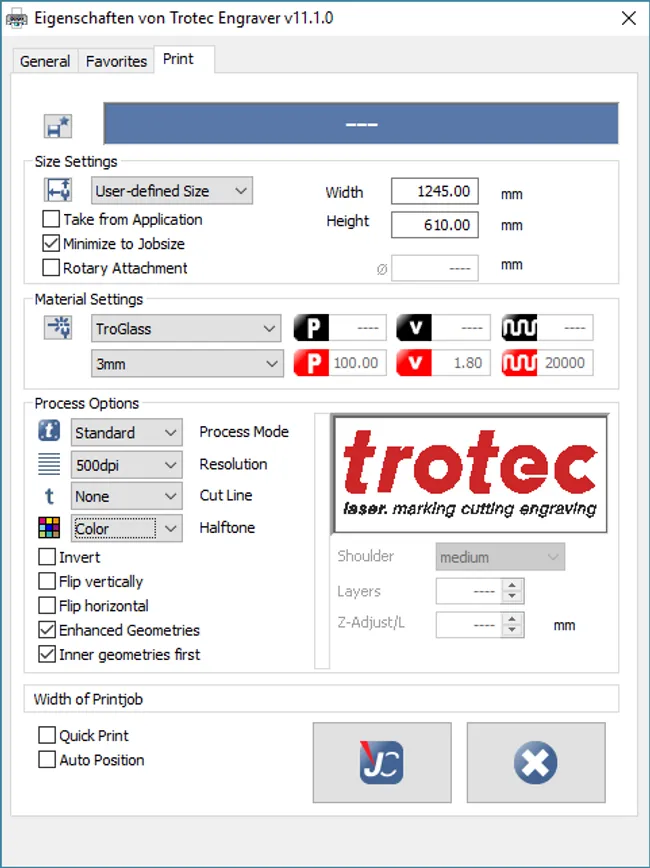Click the red speed value 1.80 field
This screenshot has width=650, height=868.
click(461, 363)
